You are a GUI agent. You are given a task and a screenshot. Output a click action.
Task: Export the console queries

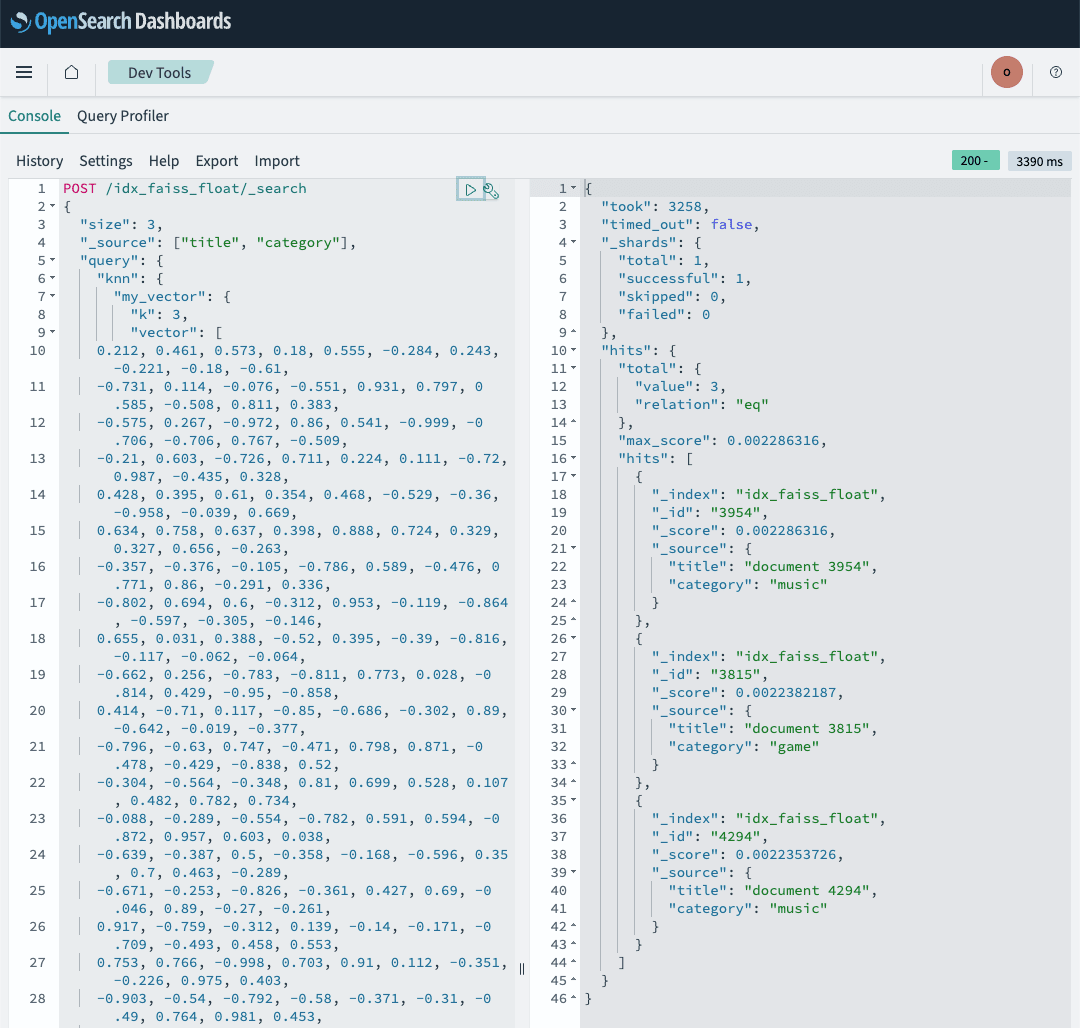click(x=216, y=160)
